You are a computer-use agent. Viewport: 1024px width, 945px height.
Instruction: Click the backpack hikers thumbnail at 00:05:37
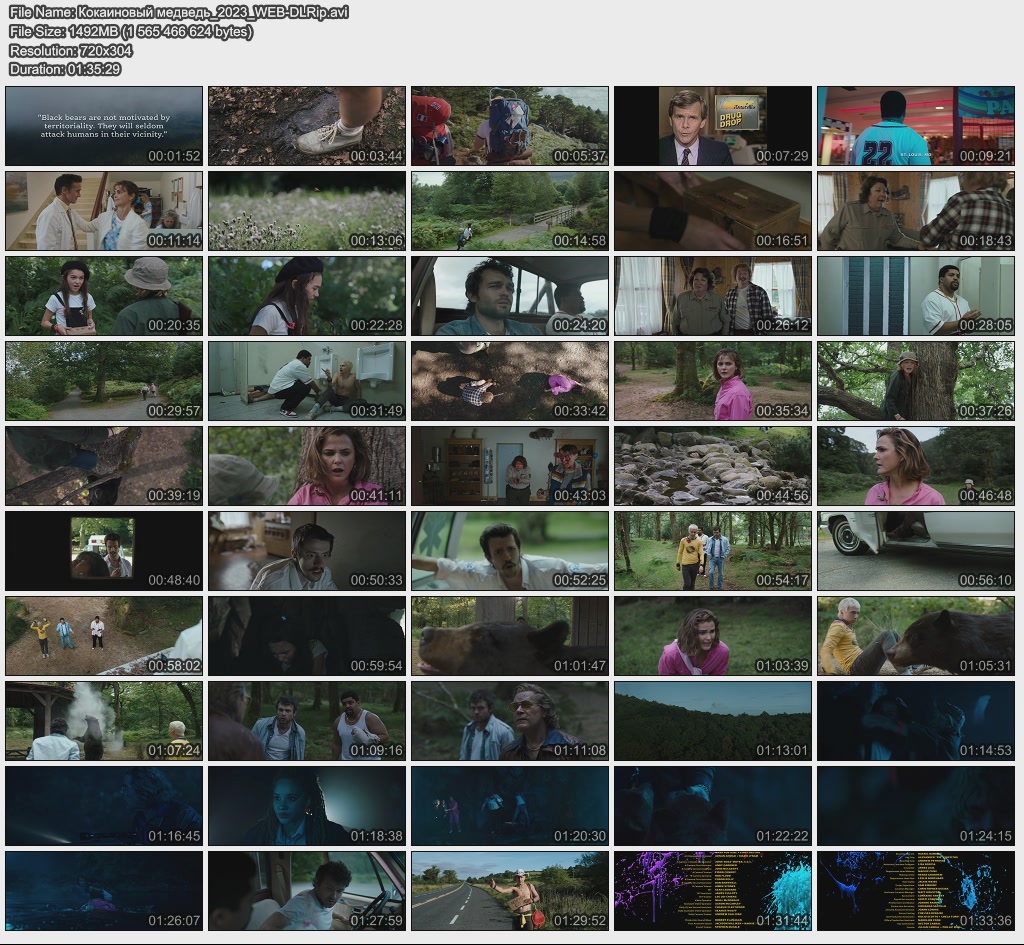pos(510,126)
